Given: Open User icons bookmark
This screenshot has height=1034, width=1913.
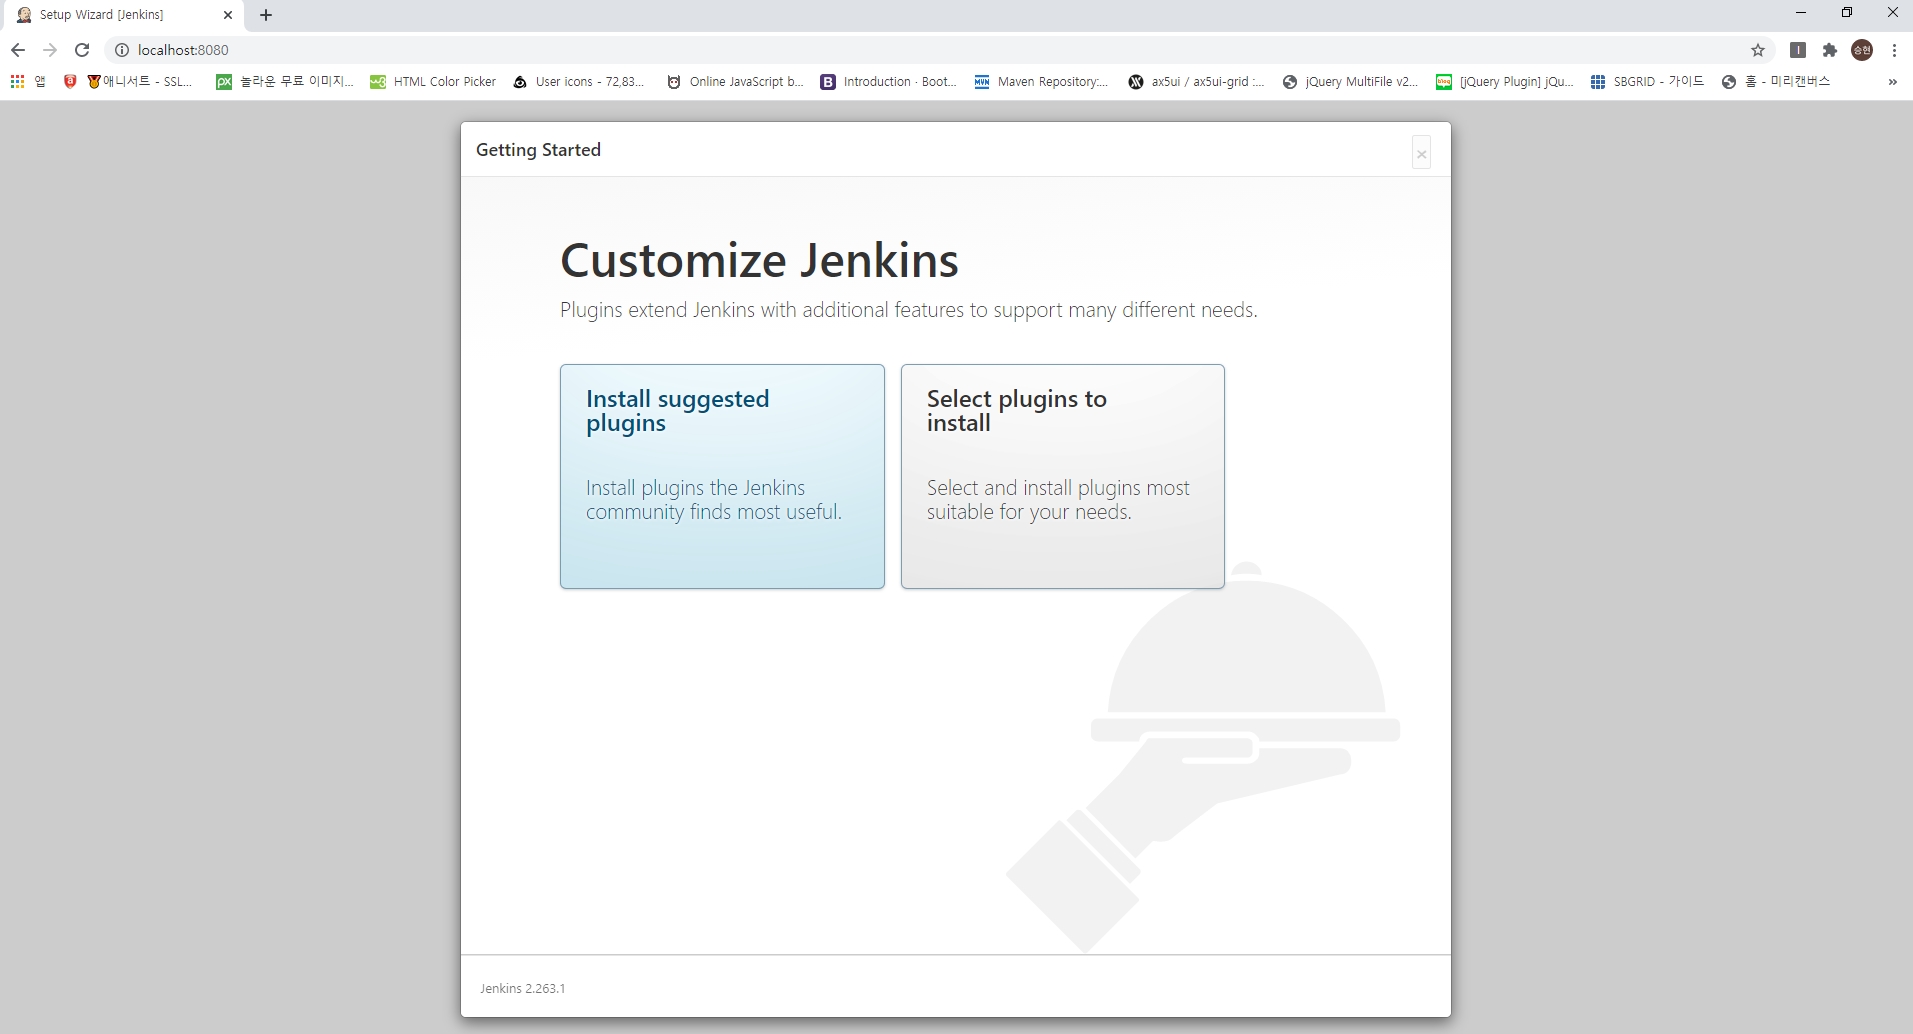Looking at the screenshot, I should pos(579,82).
